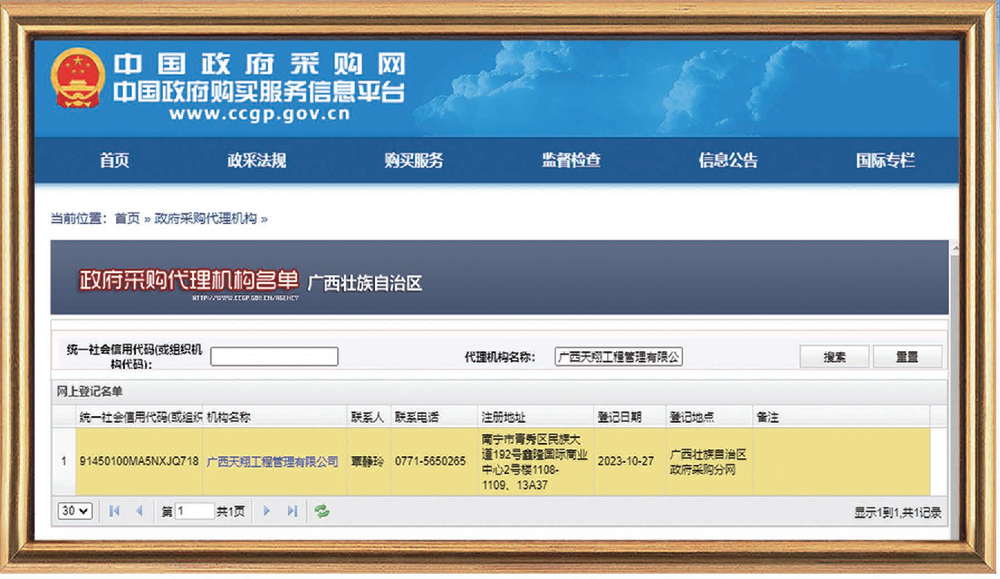
Task: Click the 搜索 search button
Action: (834, 356)
